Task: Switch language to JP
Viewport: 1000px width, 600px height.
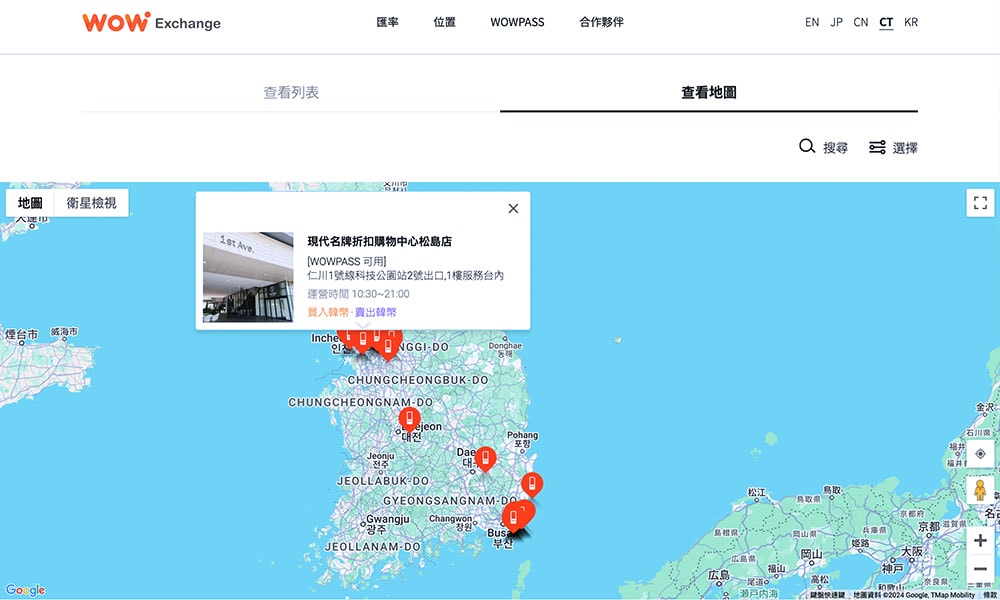Action: click(837, 22)
